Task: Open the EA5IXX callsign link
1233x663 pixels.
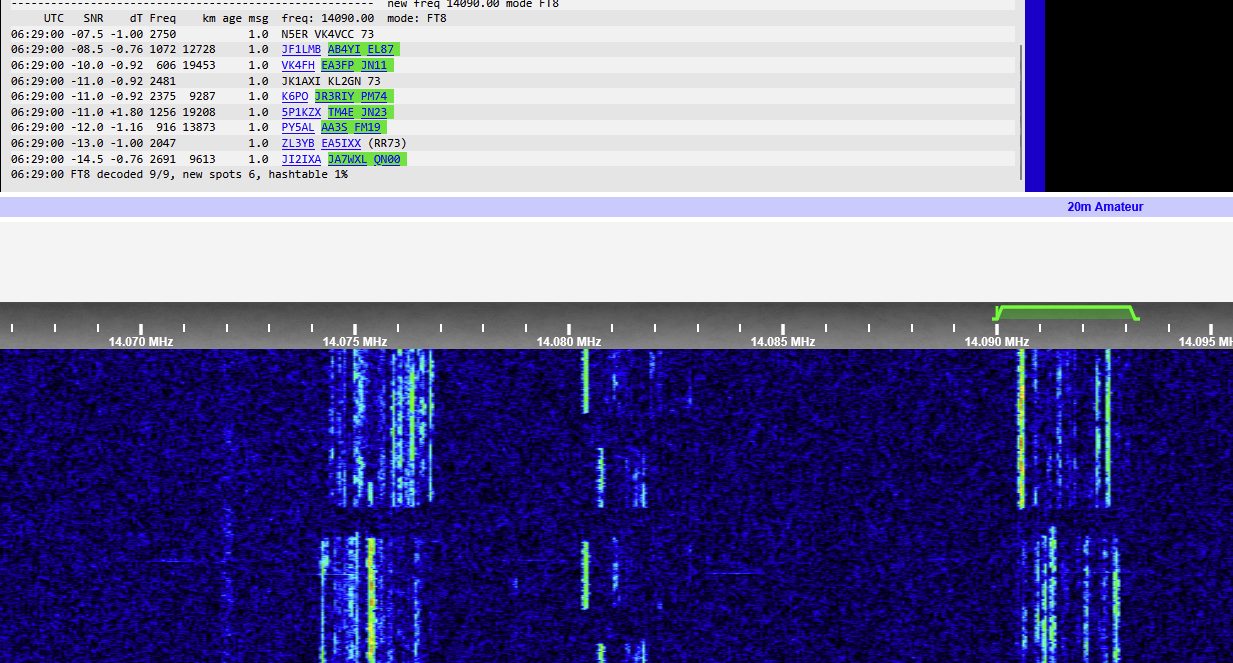Action: [x=341, y=143]
